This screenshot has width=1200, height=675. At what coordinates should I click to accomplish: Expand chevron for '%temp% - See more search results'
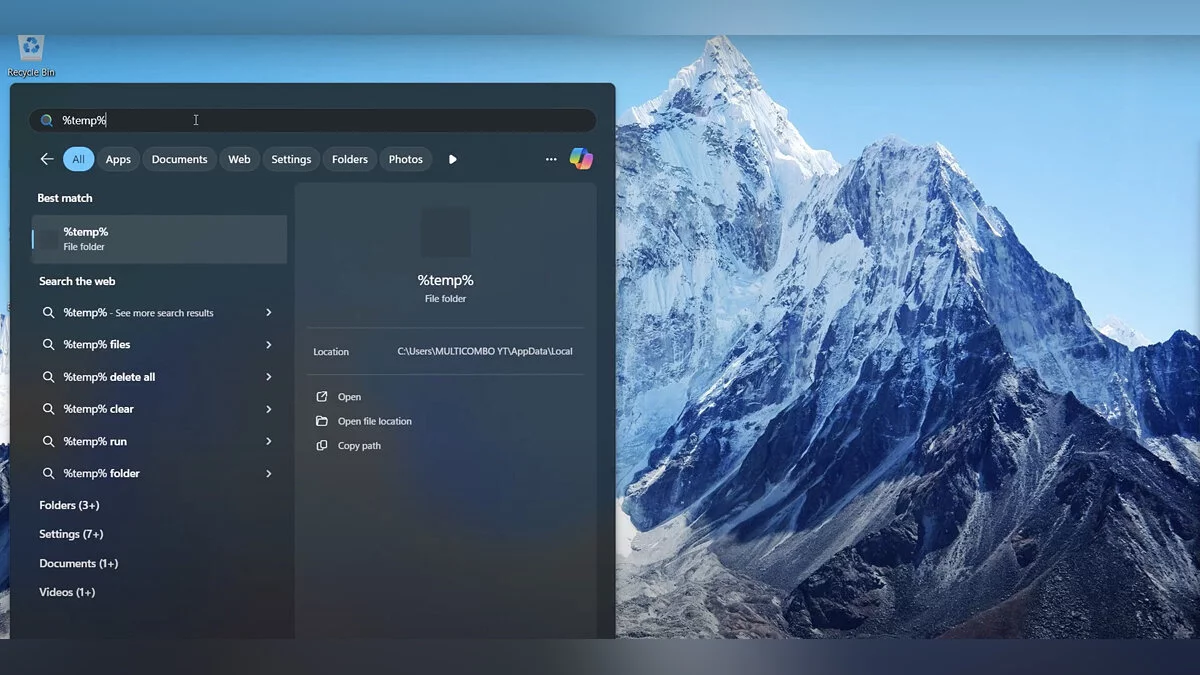(269, 313)
